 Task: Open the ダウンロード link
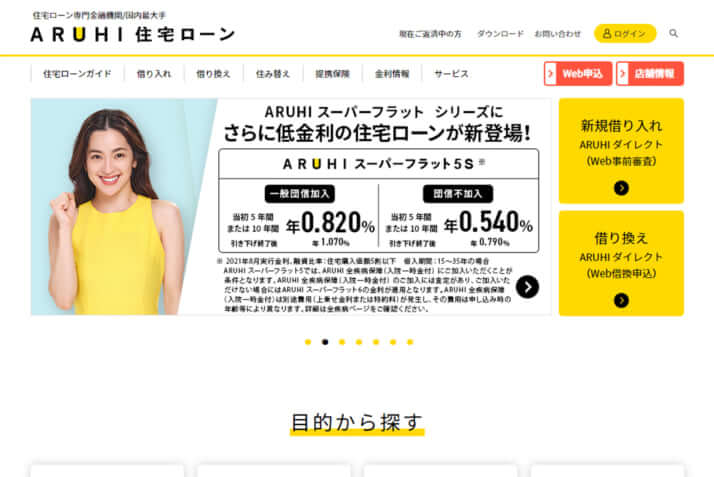[500, 34]
